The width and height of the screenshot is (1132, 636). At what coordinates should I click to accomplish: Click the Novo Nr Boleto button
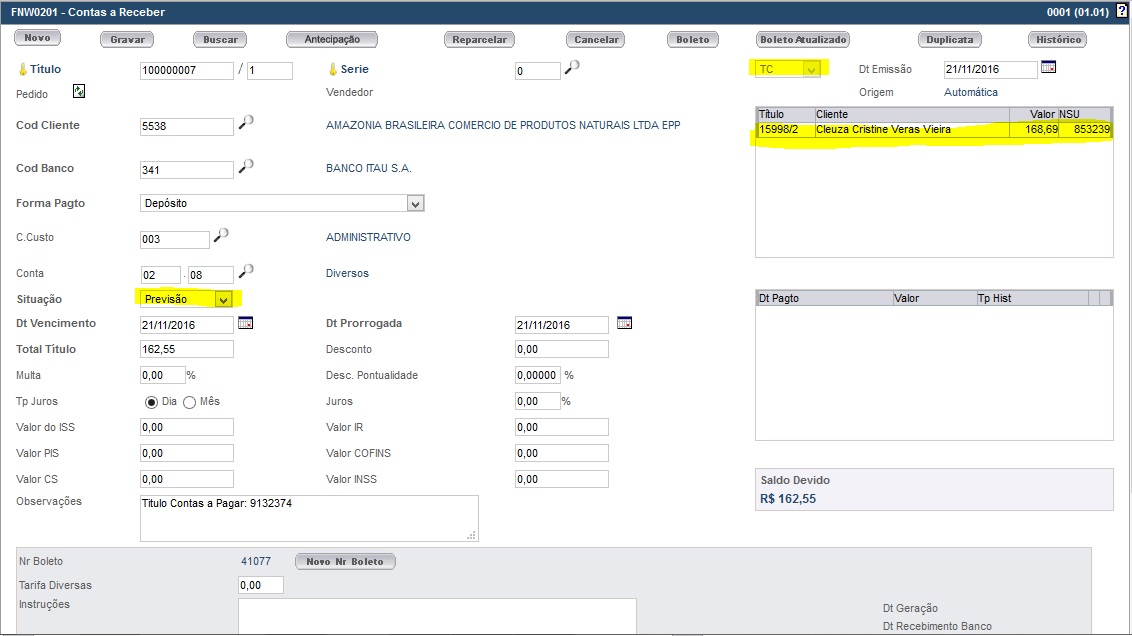tap(345, 562)
